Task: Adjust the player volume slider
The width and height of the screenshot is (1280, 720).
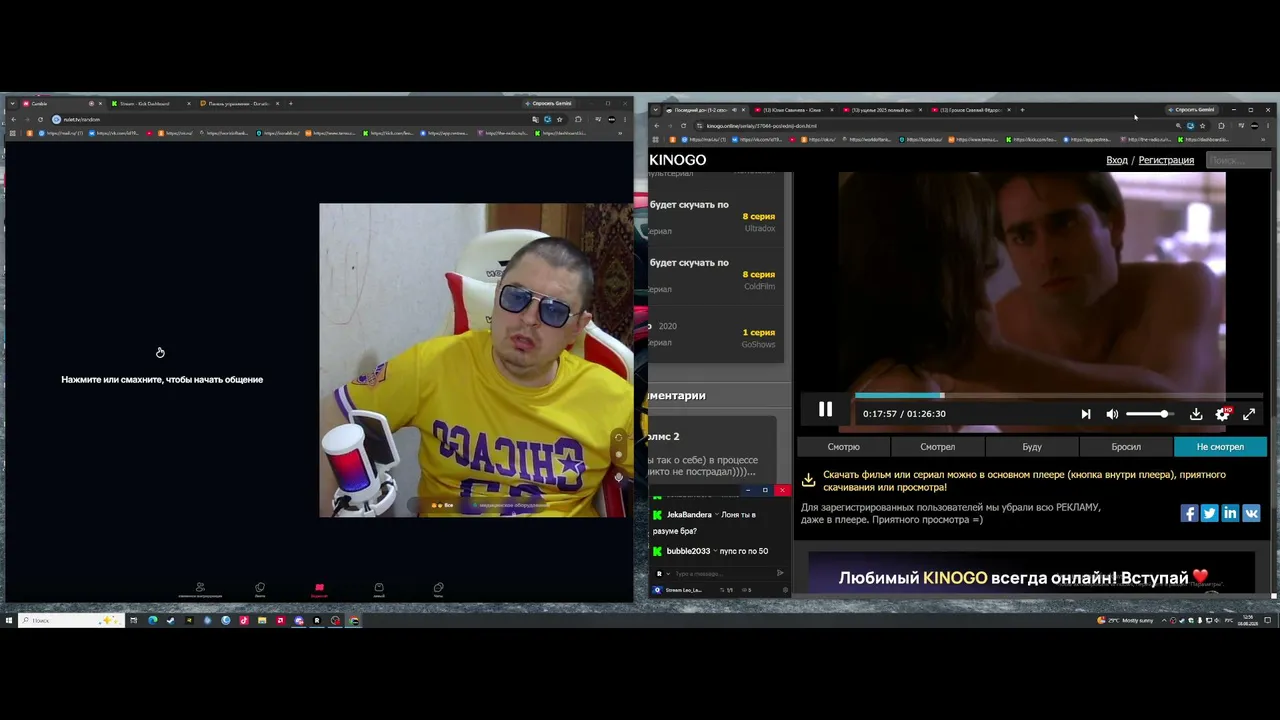Action: [1149, 414]
